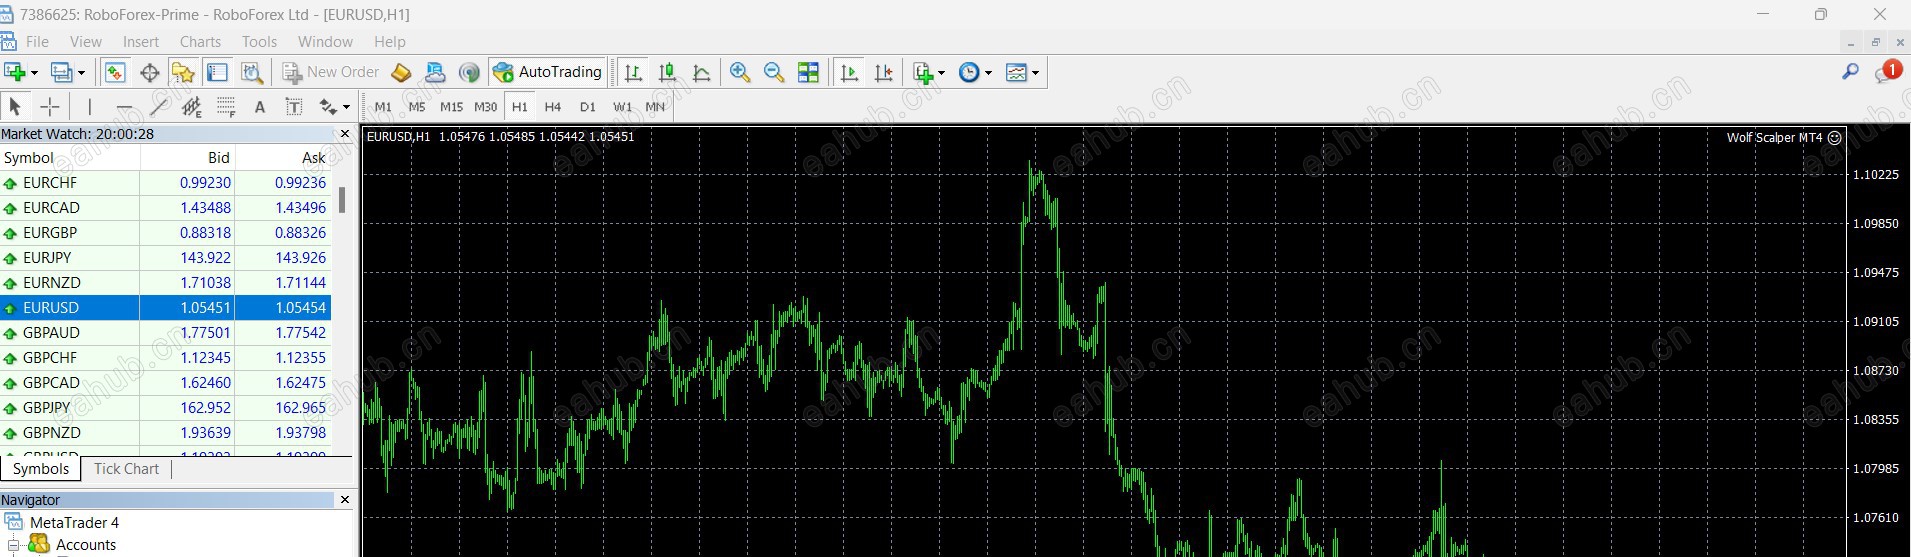Toggle chart auto scroll icon
Viewport: 1911px width, 557px height.
(850, 72)
